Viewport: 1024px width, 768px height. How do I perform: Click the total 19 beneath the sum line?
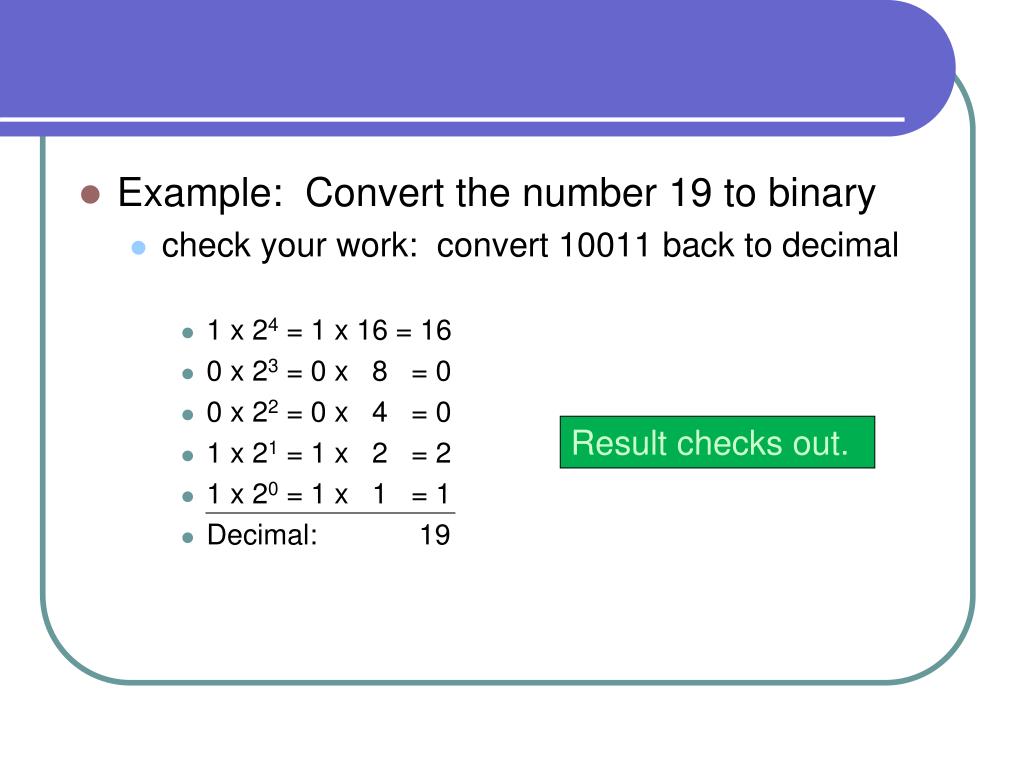[x=435, y=536]
